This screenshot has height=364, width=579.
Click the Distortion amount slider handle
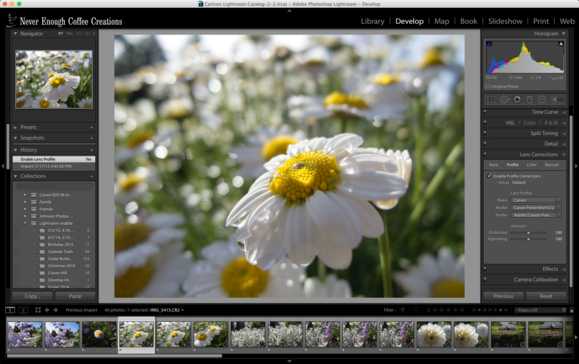click(528, 233)
